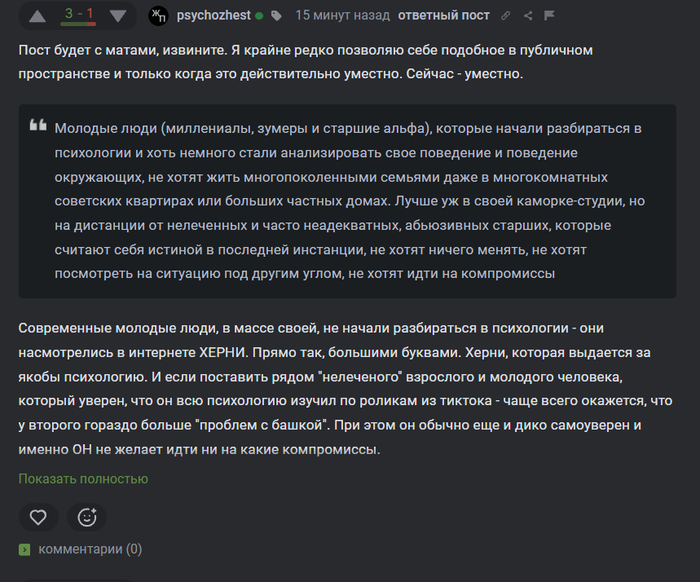Click the psychozhest author avatar
Screen dimensions: 700x582
tap(158, 16)
